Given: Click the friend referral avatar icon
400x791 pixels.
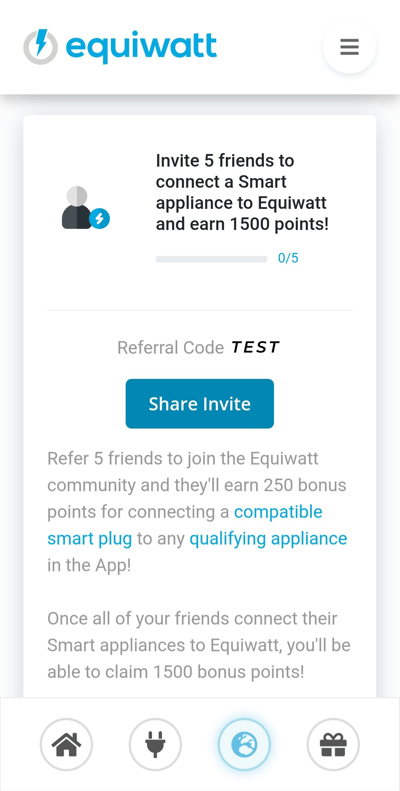Looking at the screenshot, I should 81,207.
